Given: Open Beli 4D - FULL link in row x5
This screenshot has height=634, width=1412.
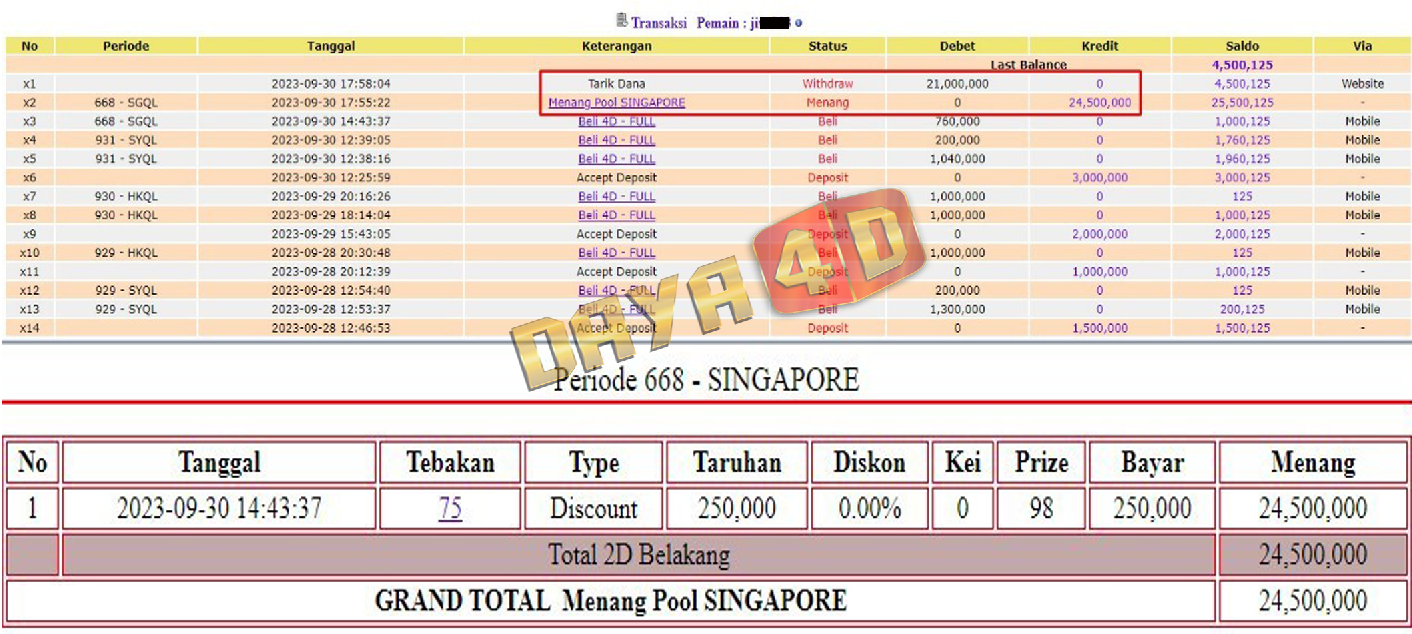Looking at the screenshot, I should [616, 159].
